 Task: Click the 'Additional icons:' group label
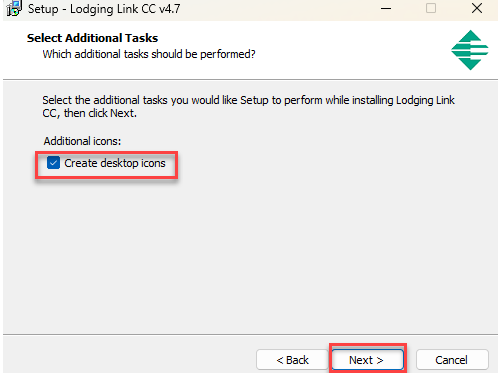[82, 141]
